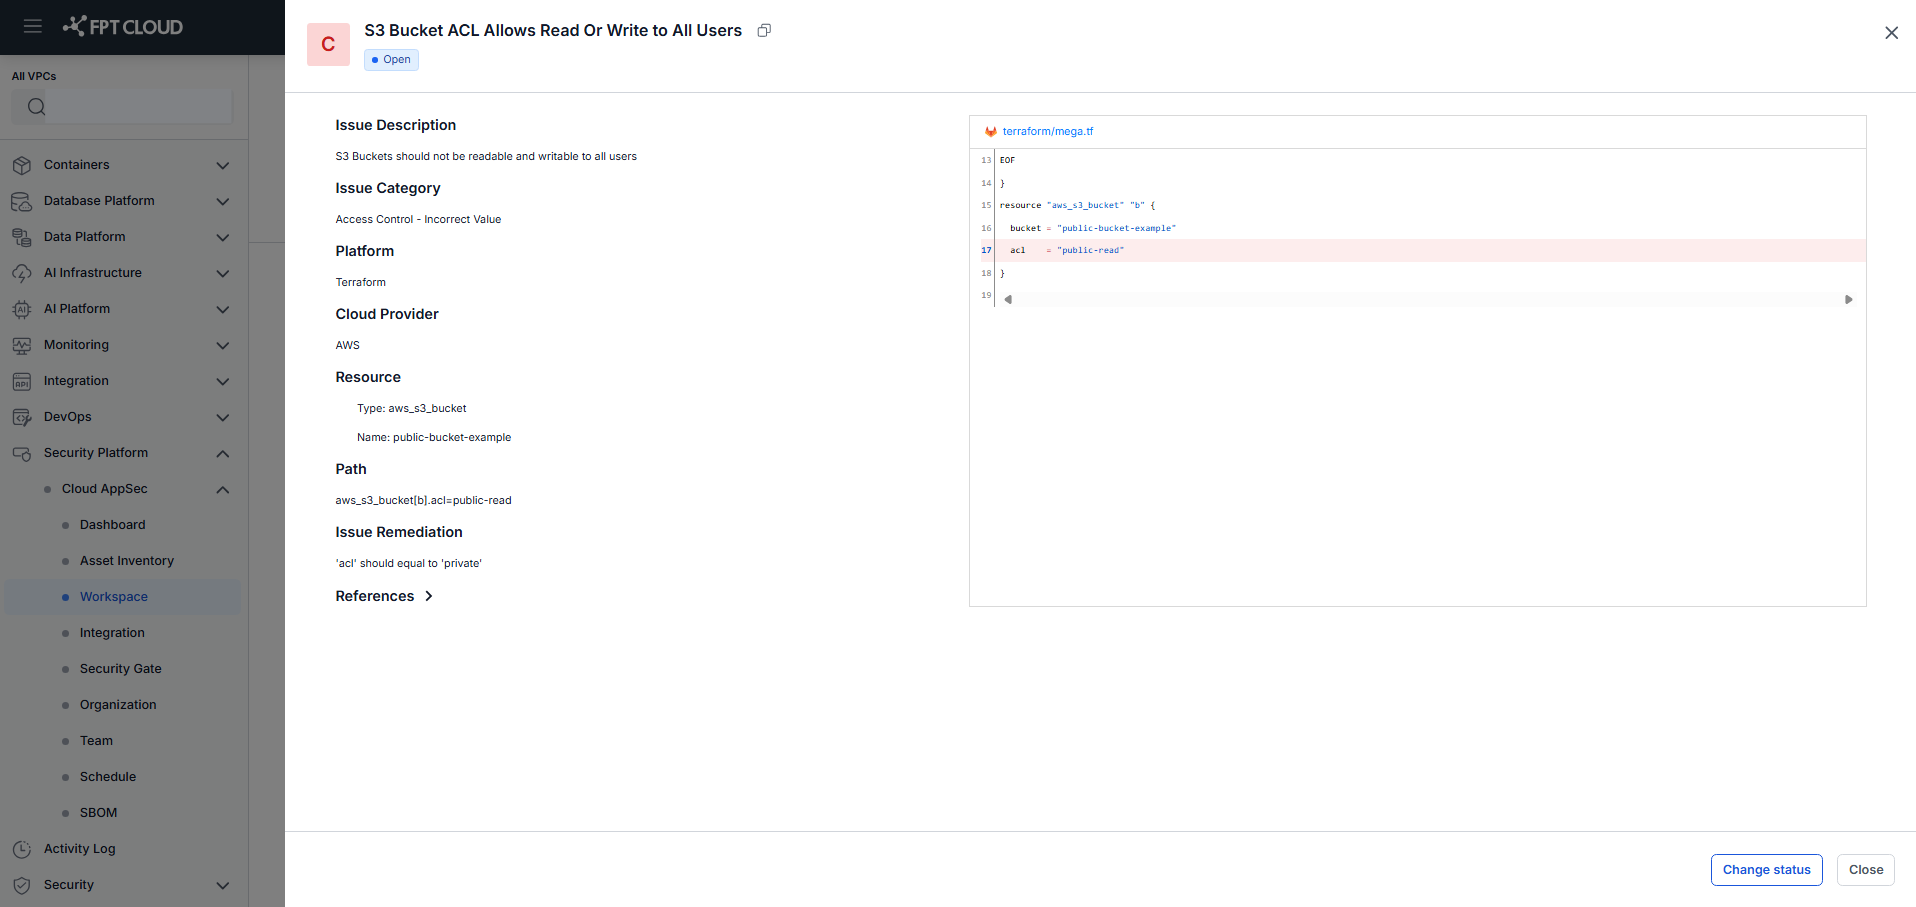Click the search magnifier icon
Viewport: 1916px width, 907px height.
37,107
